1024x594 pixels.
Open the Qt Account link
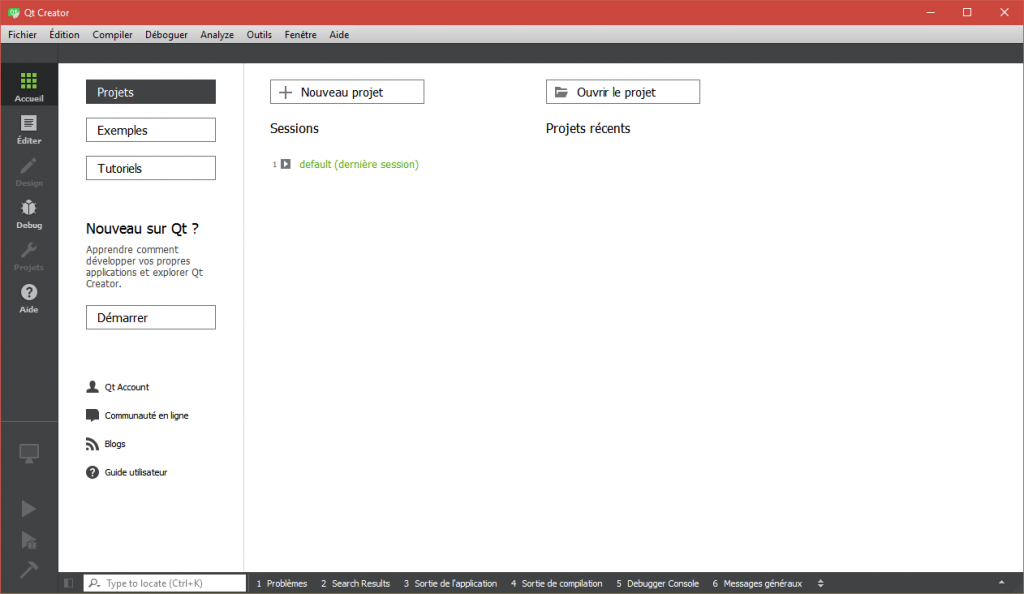pyautogui.click(x=127, y=387)
